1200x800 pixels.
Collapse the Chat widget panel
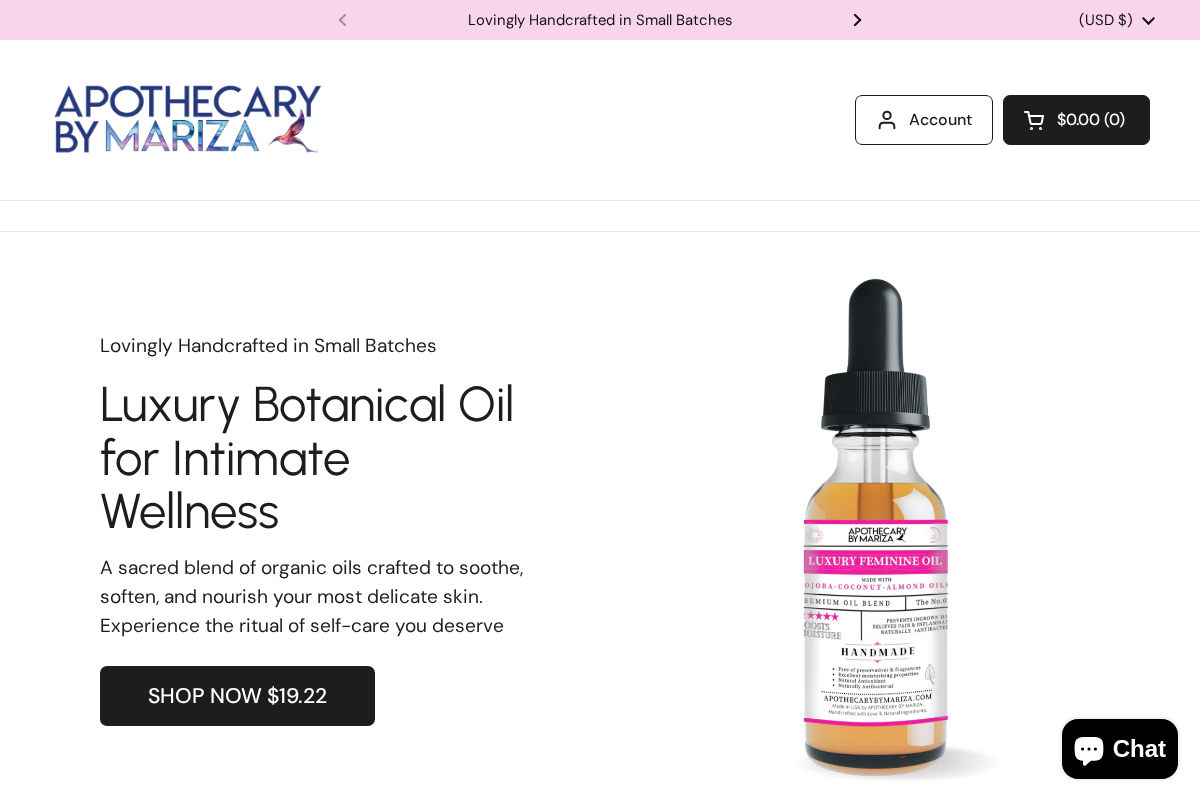[x=1119, y=748]
